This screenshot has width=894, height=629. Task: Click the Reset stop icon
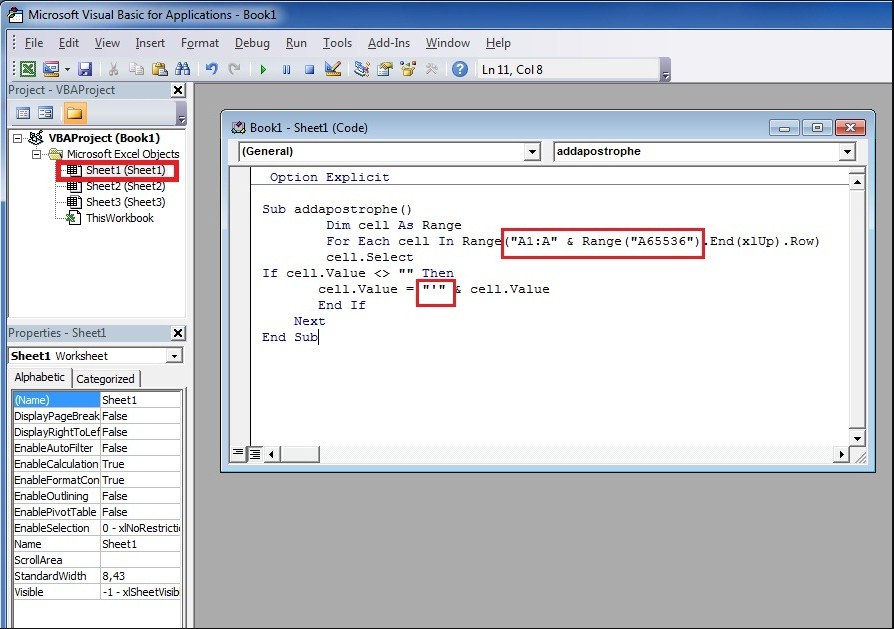click(309, 69)
